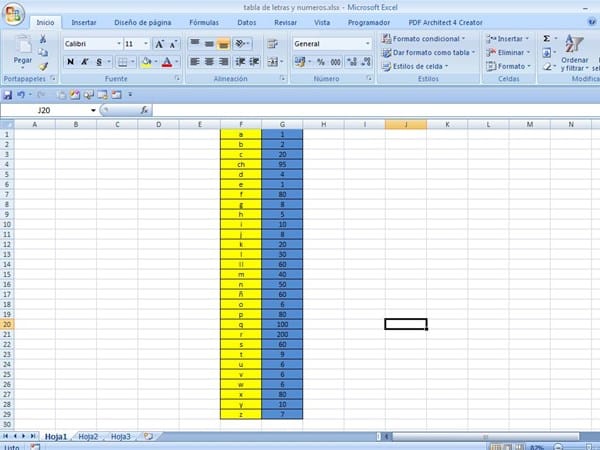Toggle underline S formatting

tap(99, 62)
